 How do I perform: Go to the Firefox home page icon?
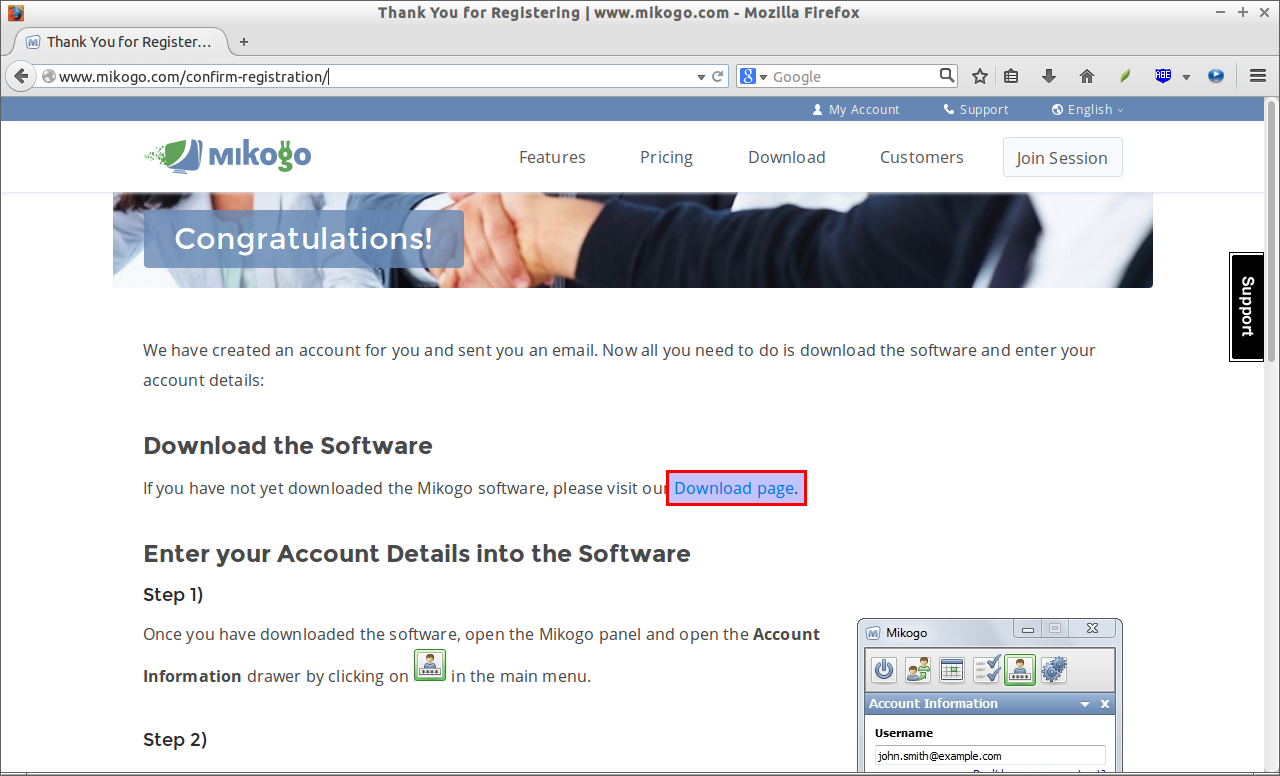1087,76
